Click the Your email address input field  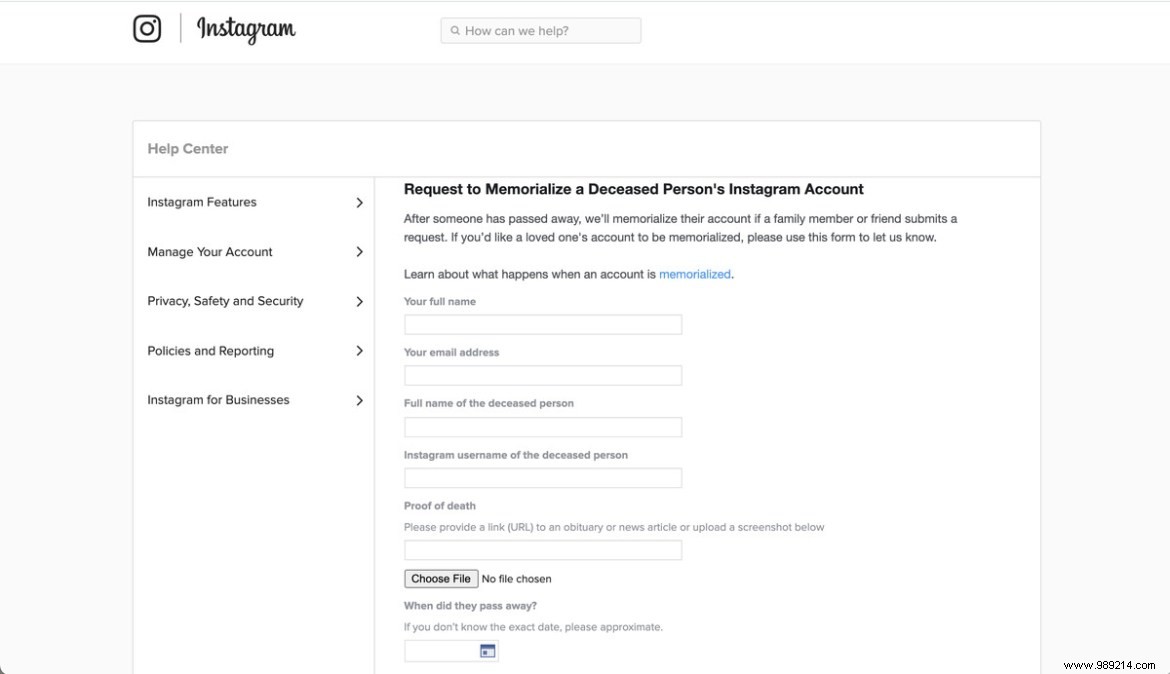(x=542, y=375)
